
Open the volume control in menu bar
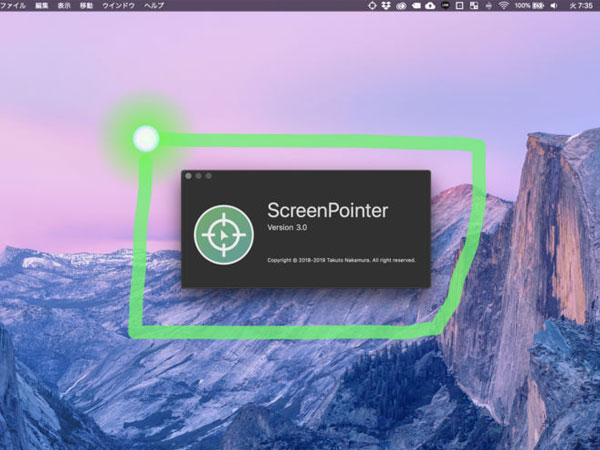click(554, 5)
